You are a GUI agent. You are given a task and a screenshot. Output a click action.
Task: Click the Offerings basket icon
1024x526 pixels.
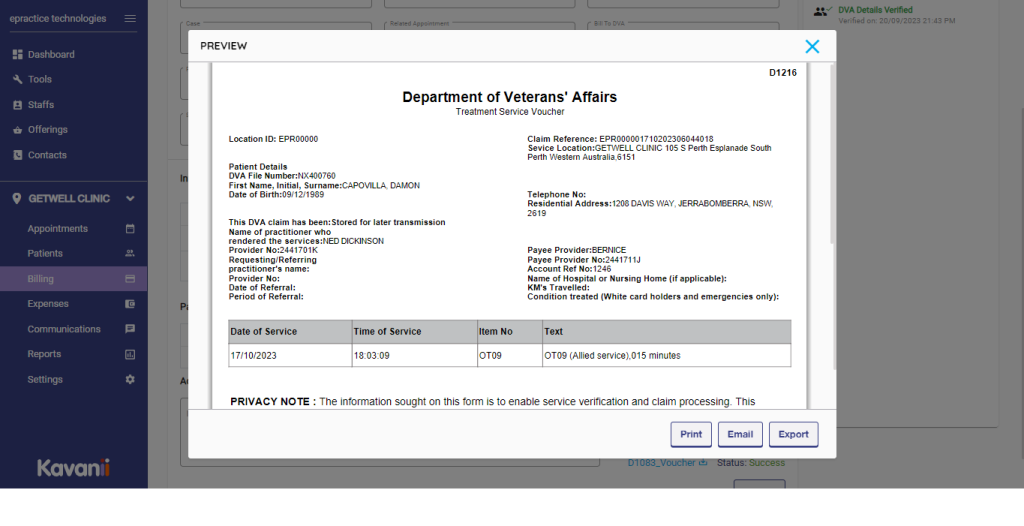17,130
